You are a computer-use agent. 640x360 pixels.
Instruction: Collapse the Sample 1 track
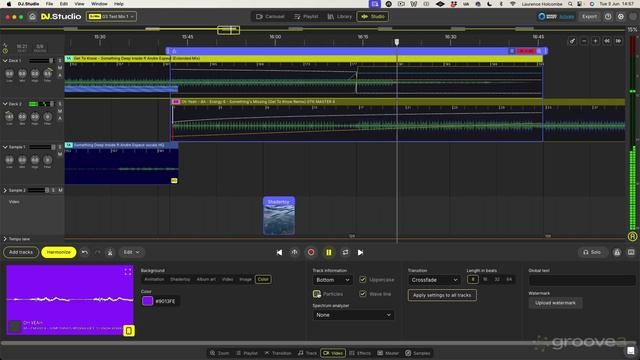pos(5,147)
